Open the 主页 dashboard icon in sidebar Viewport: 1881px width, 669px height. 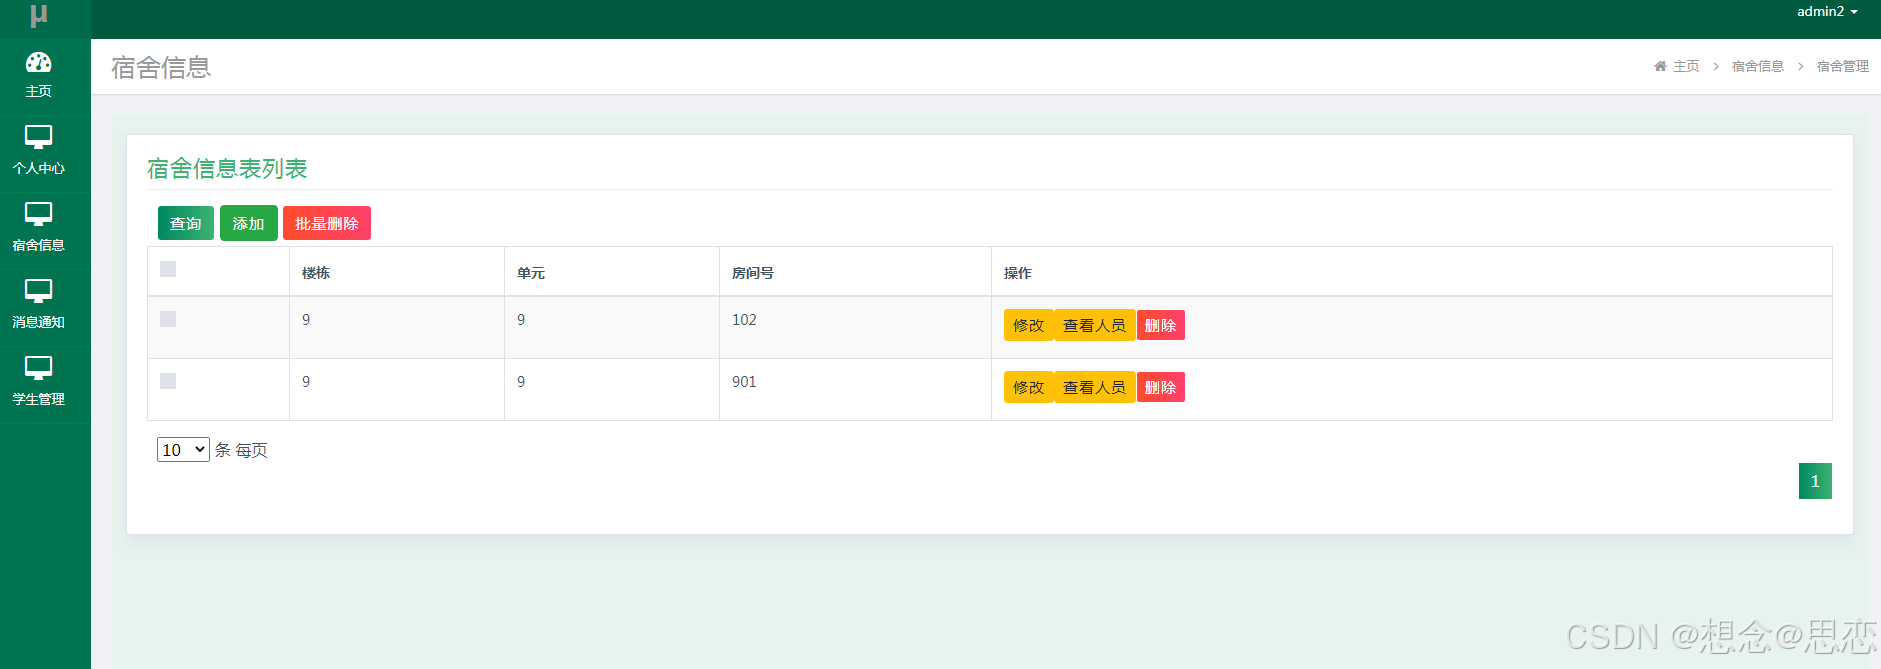pos(38,63)
